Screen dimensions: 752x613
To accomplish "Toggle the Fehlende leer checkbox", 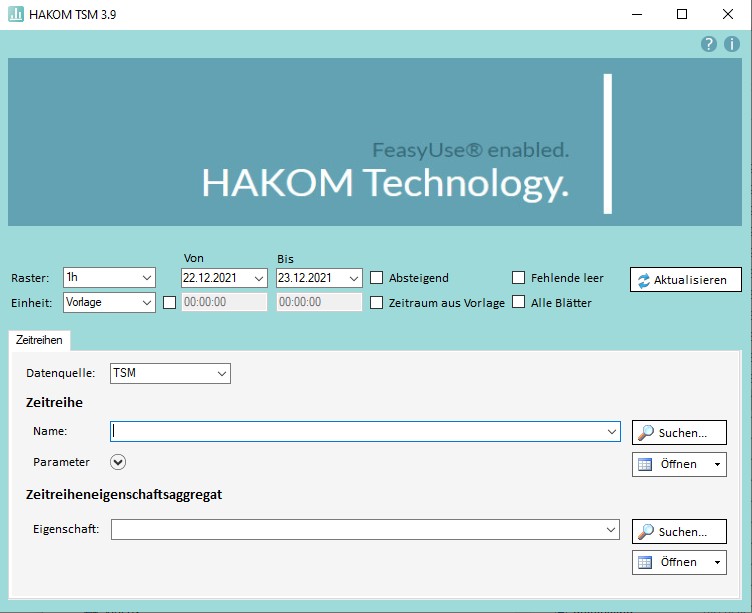I will pyautogui.click(x=519, y=278).
